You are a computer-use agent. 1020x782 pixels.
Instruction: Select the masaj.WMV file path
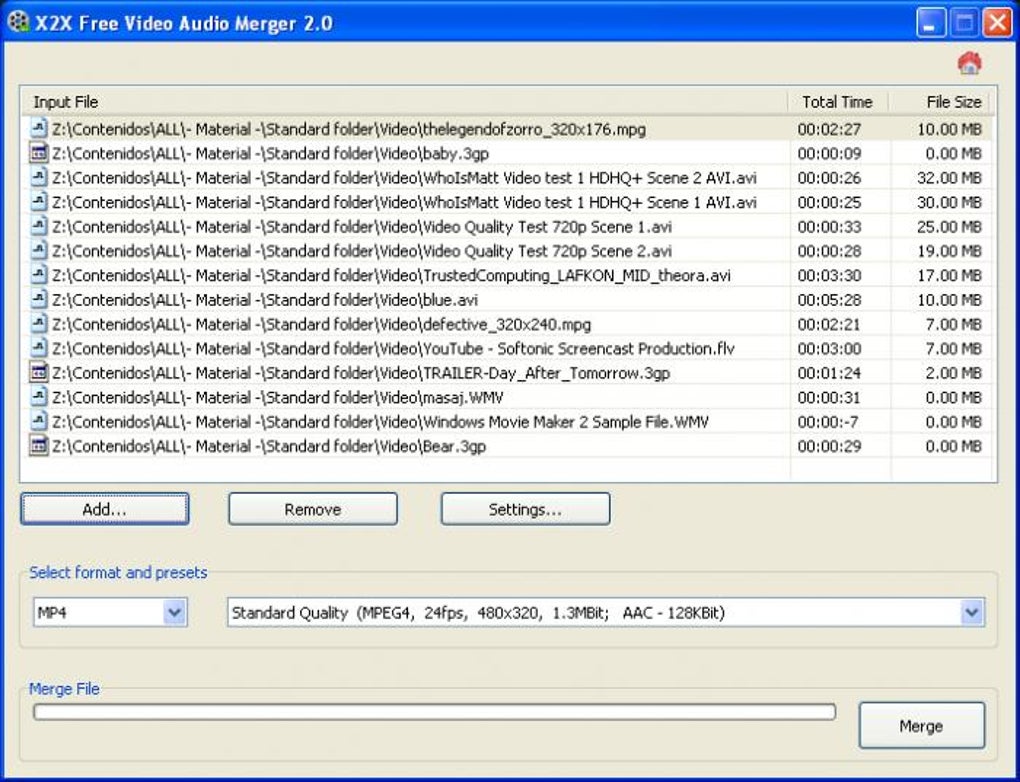click(x=278, y=398)
